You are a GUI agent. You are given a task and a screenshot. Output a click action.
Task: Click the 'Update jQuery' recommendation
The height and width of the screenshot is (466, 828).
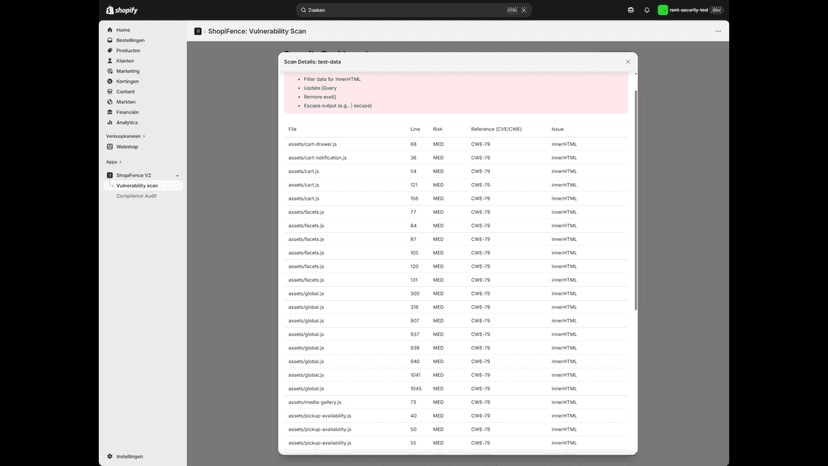coord(320,88)
